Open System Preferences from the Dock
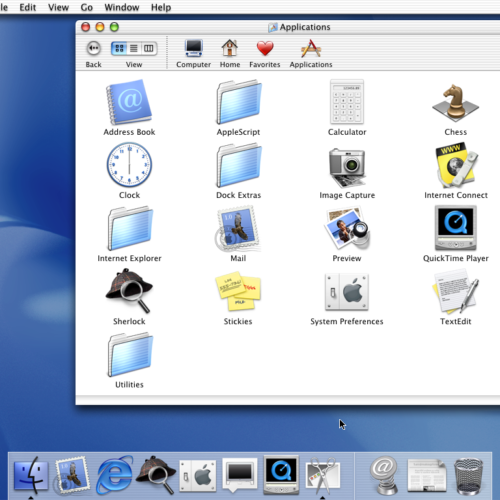500x500 pixels. (x=198, y=476)
